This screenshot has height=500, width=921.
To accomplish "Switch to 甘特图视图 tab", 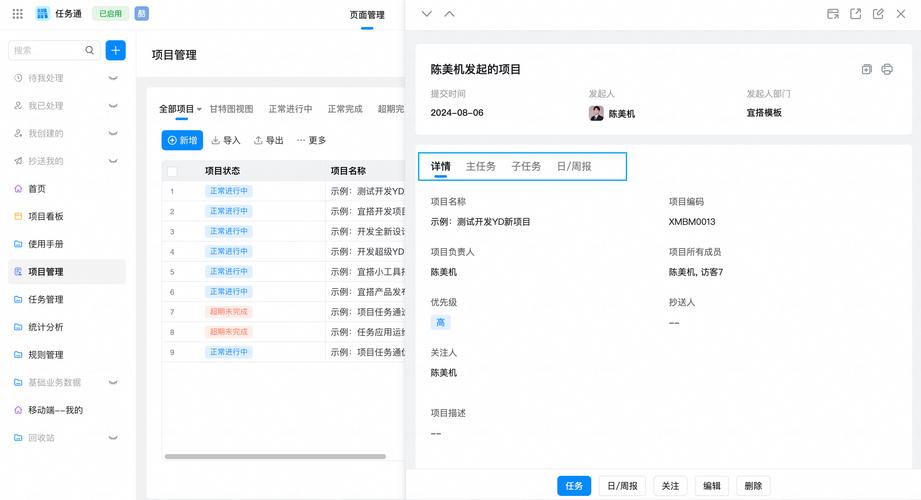I will click(x=231, y=109).
